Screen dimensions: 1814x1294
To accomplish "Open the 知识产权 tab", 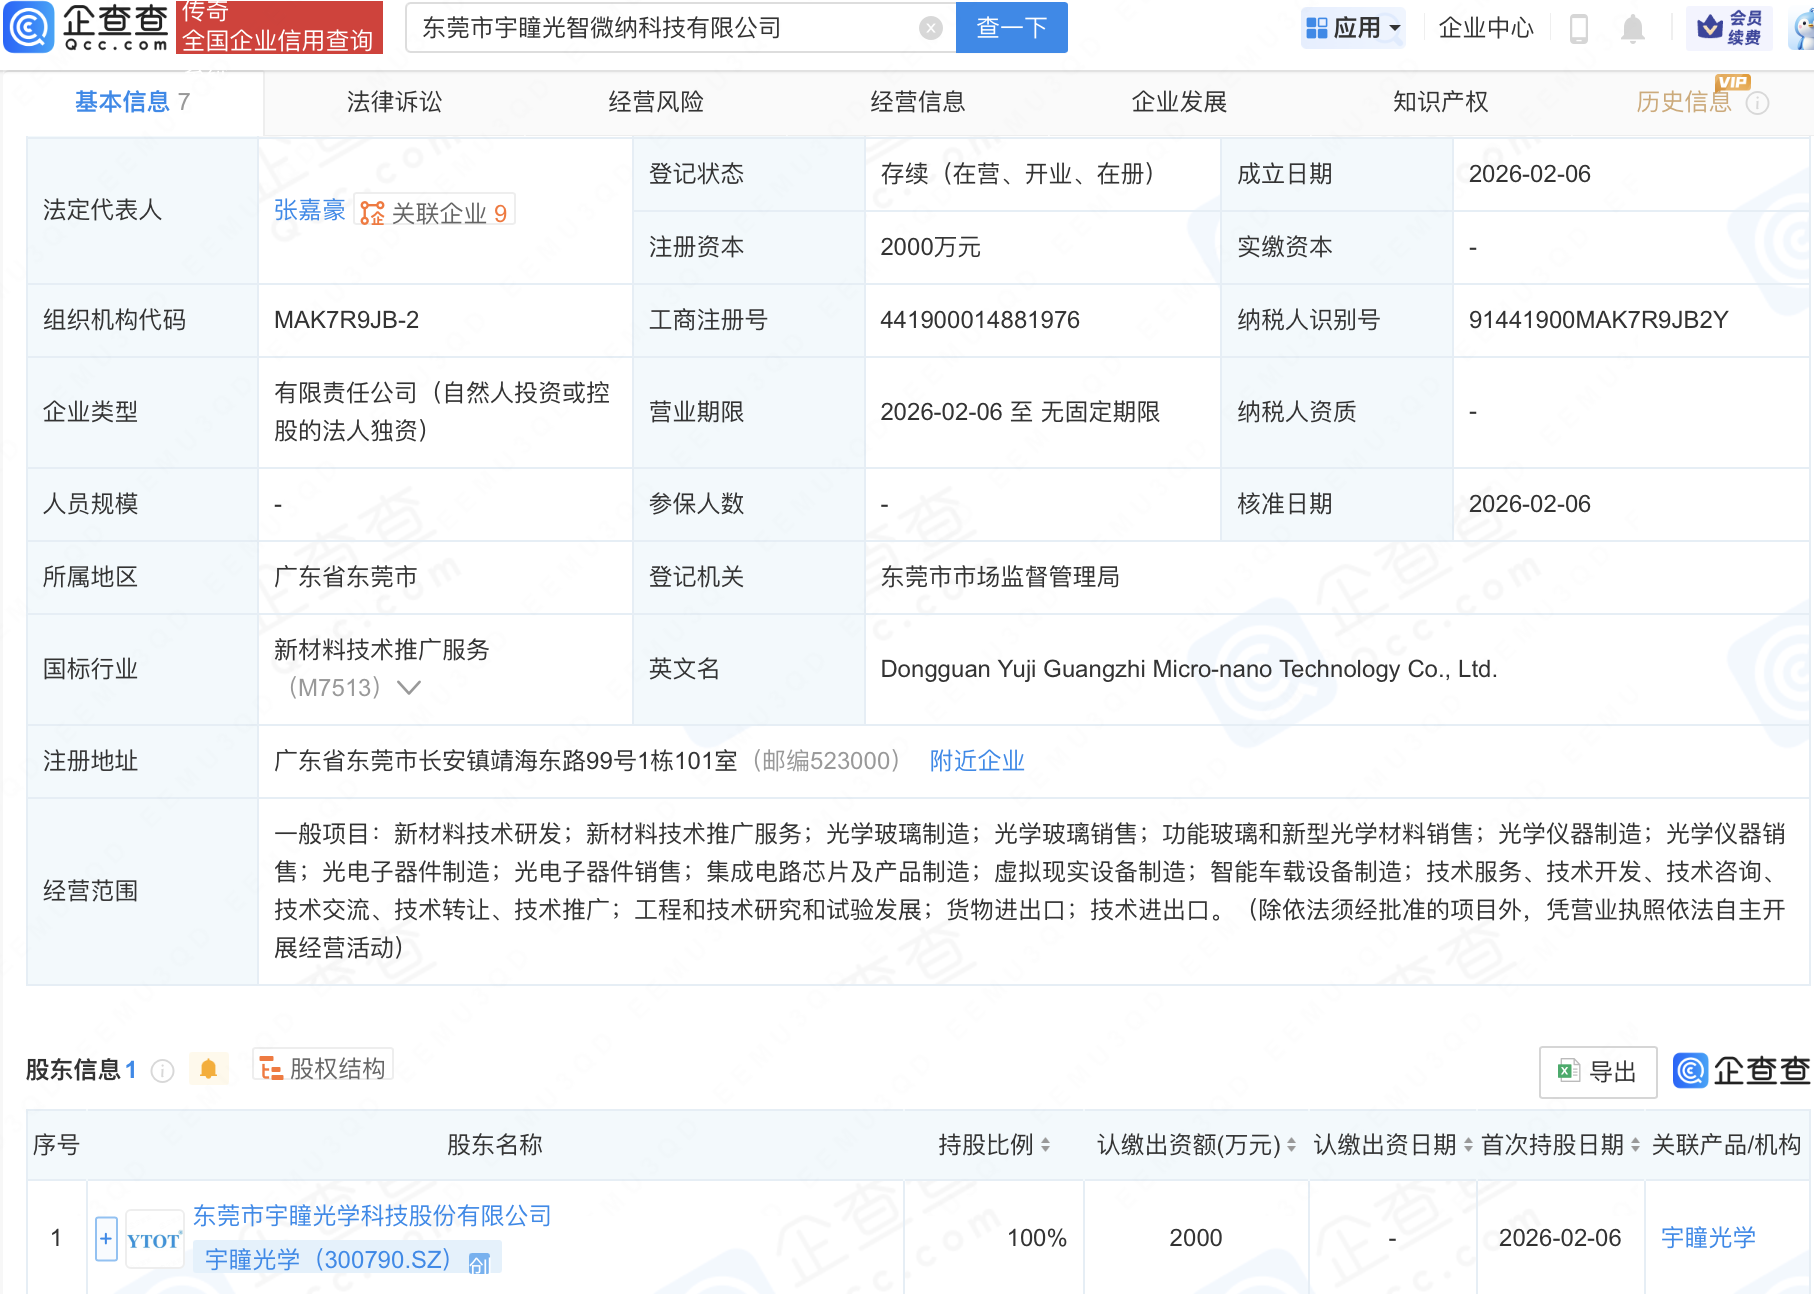I will click(1440, 102).
